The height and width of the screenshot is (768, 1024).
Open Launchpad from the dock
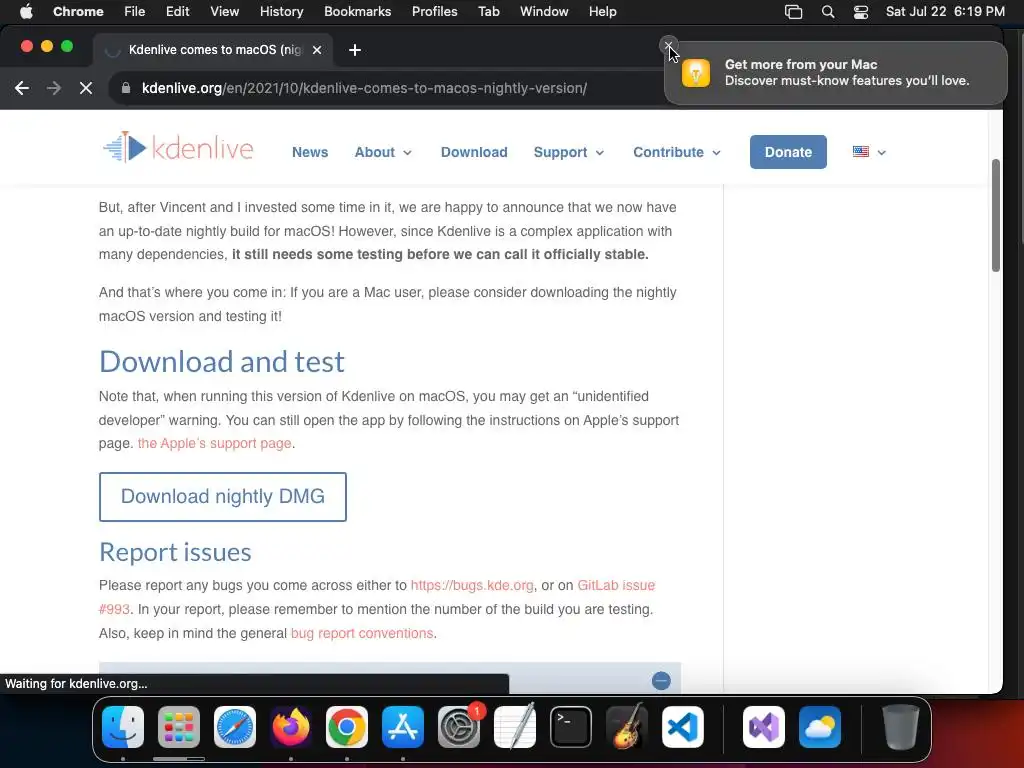coord(179,727)
